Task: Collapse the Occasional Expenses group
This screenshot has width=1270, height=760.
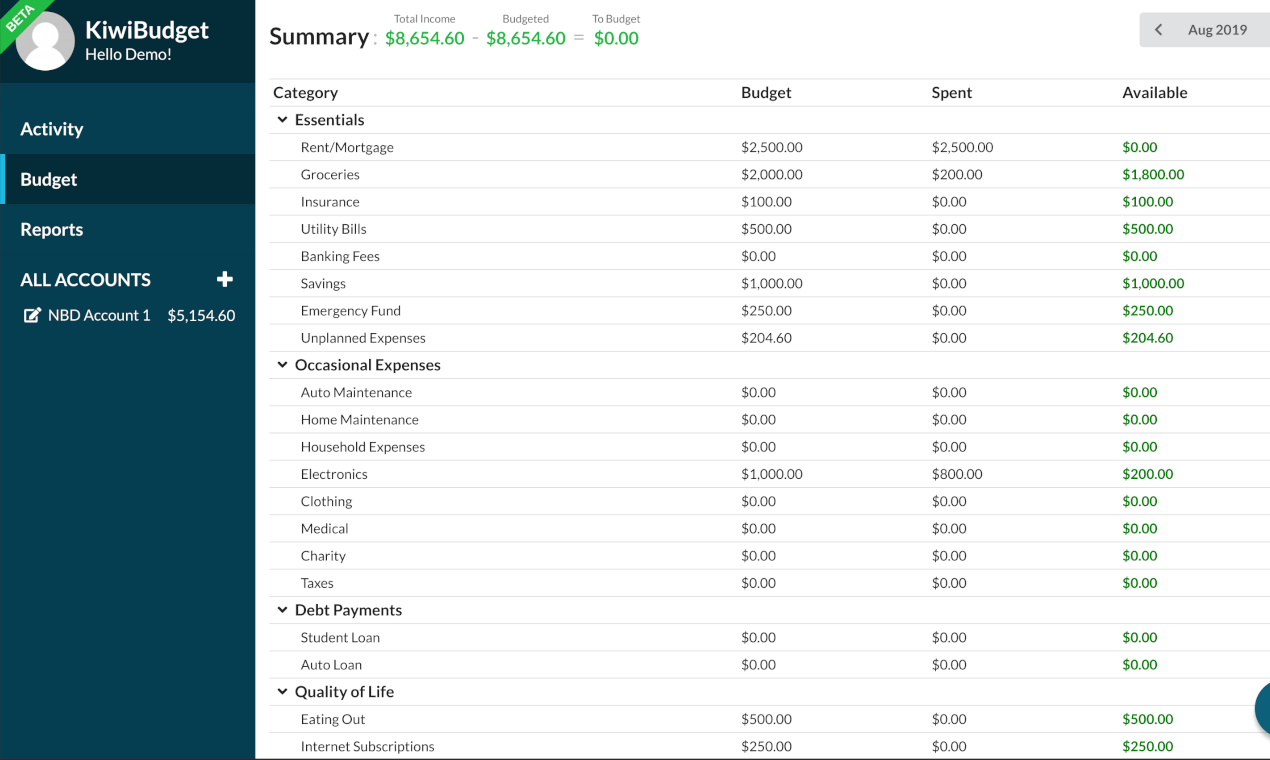Action: pyautogui.click(x=282, y=364)
